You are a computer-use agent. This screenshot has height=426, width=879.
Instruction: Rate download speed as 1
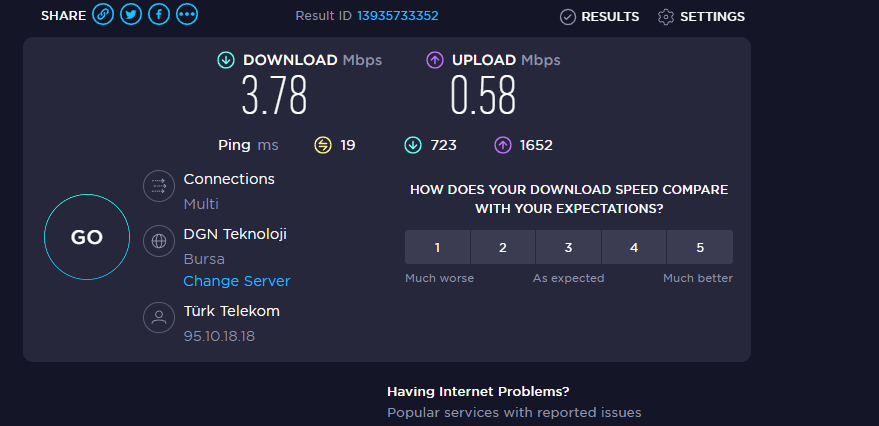(437, 247)
